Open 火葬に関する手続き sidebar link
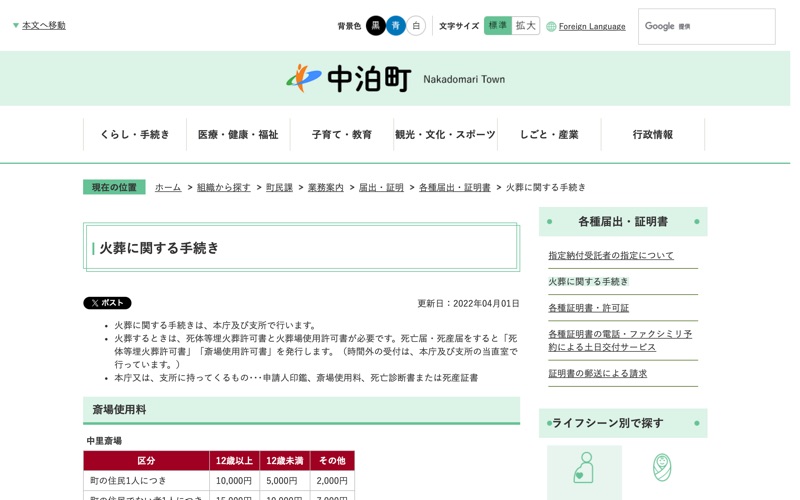The image size is (800, 500). 588,282
